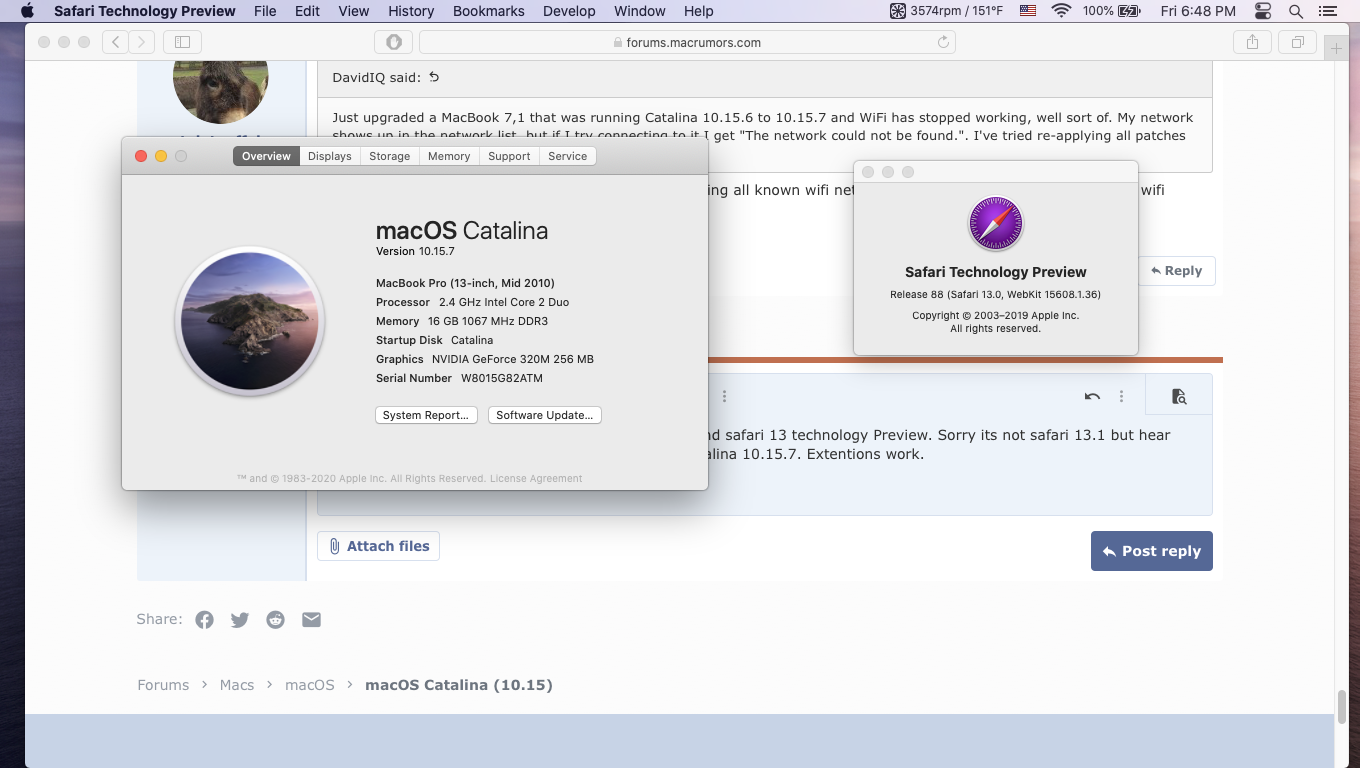This screenshot has height=768, width=1360.
Task: Click the Fri 6:48 PM clock
Action: point(1198,11)
